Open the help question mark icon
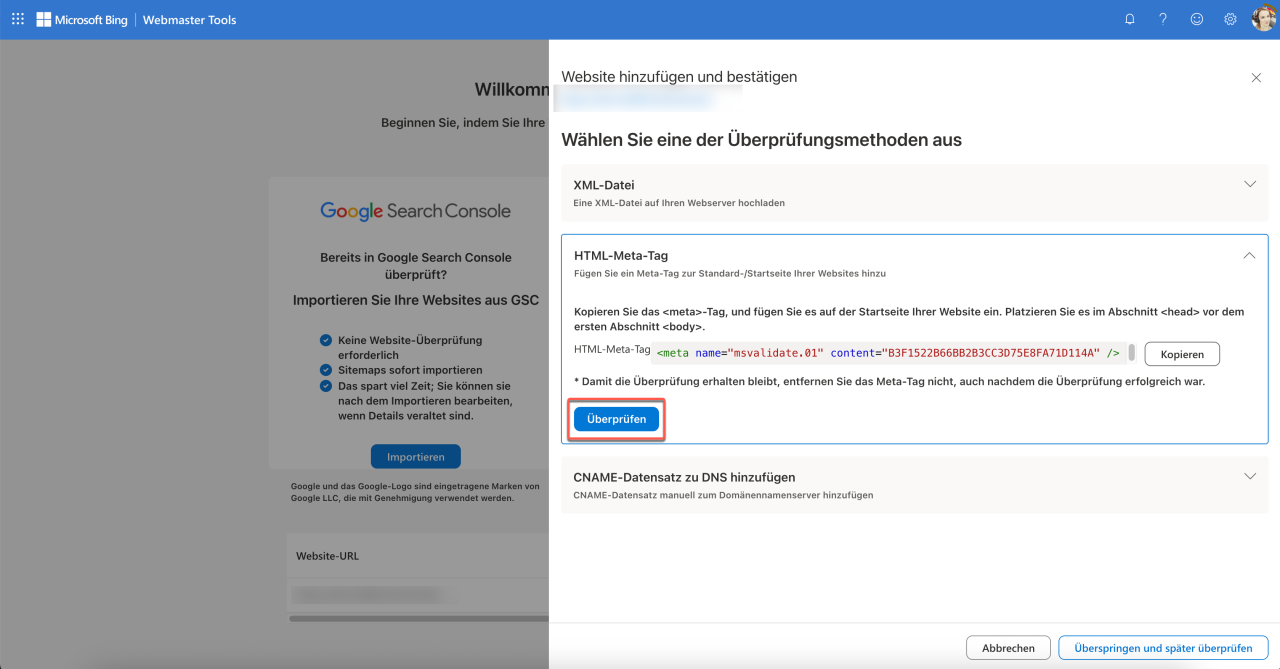Viewport: 1280px width, 669px height. coord(1163,19)
